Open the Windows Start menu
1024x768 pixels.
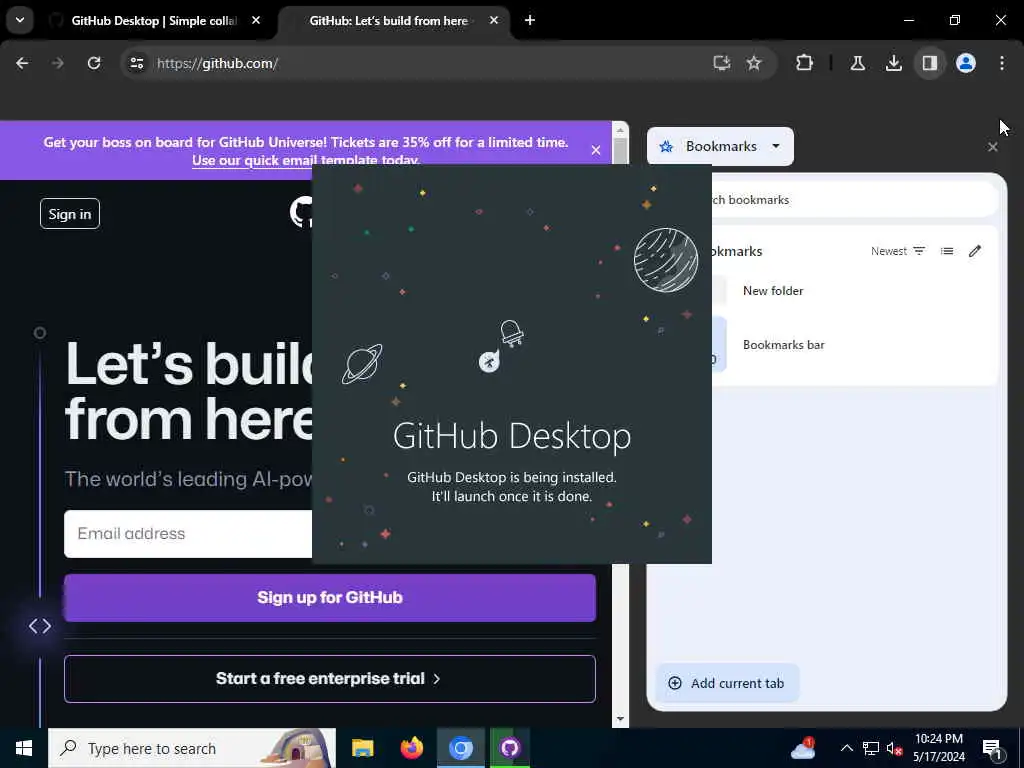point(24,748)
